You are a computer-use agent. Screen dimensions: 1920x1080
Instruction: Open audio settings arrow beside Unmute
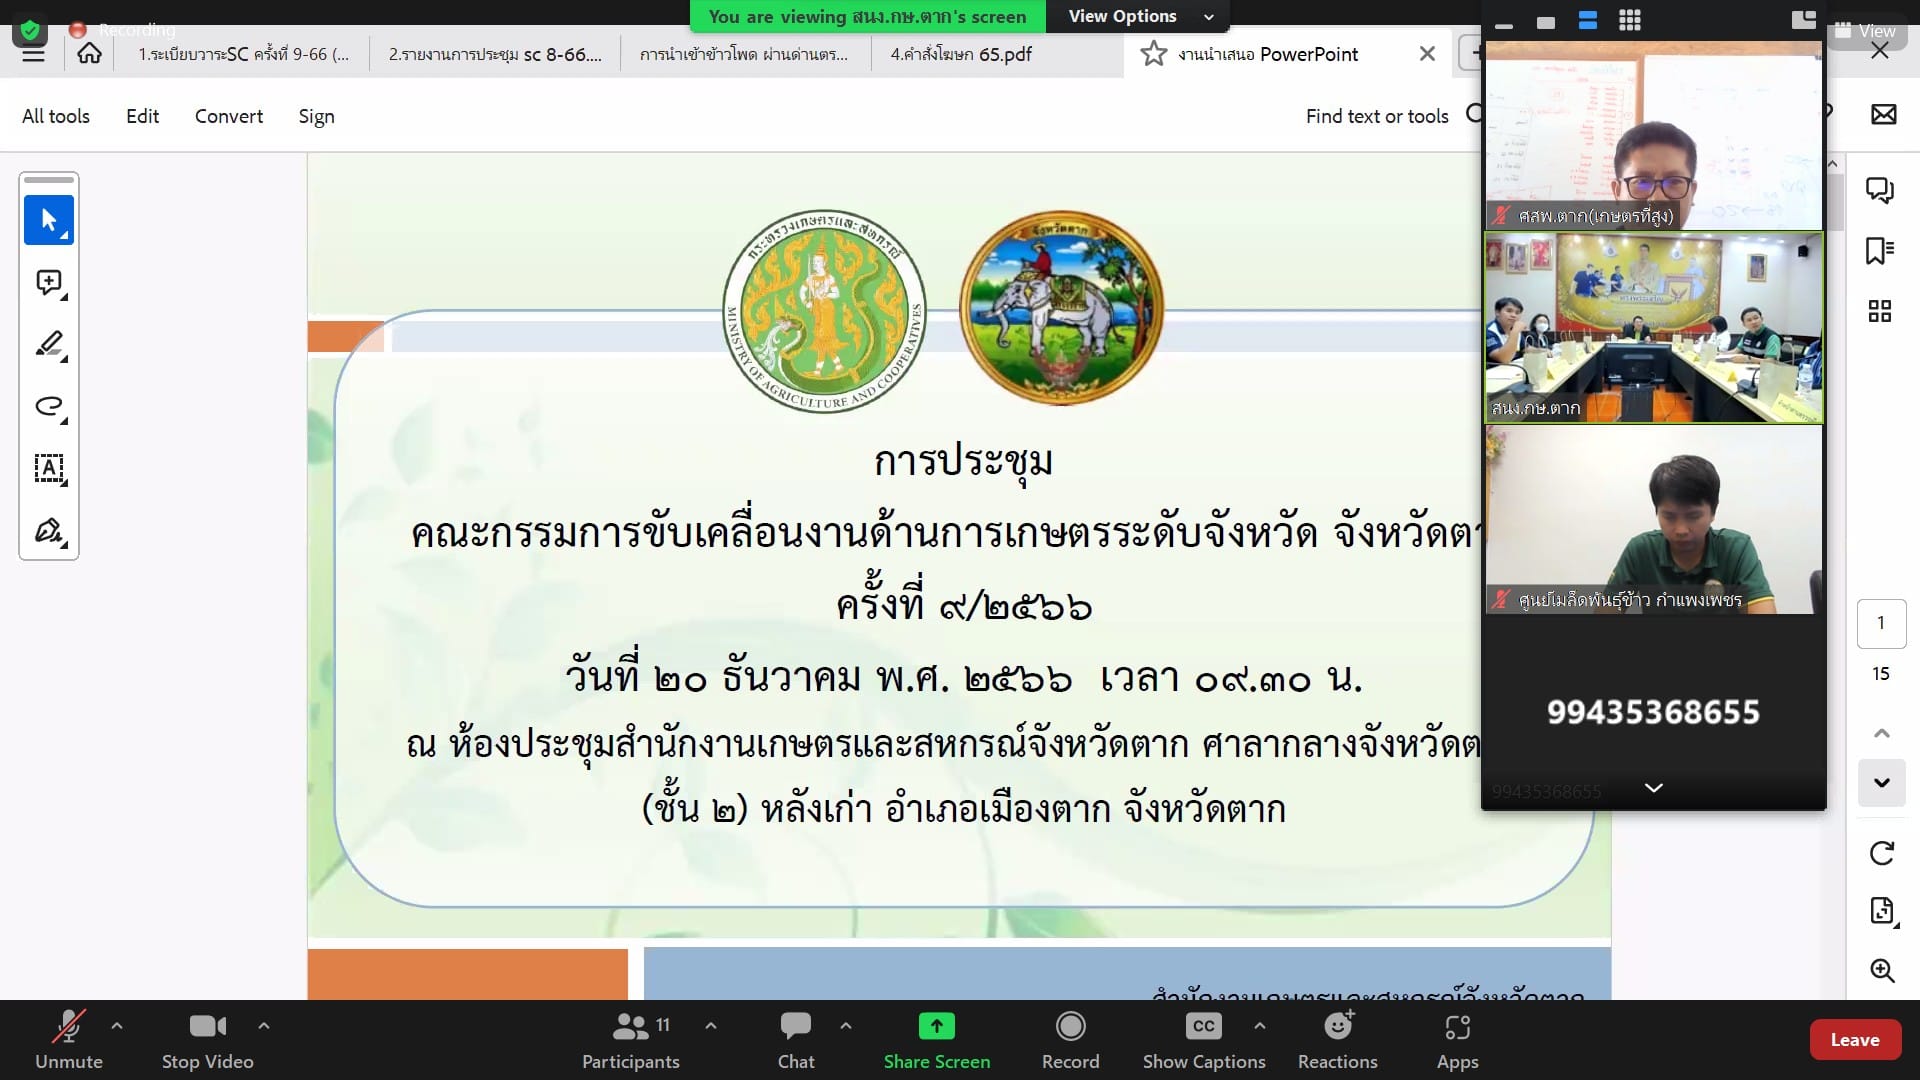click(117, 1025)
